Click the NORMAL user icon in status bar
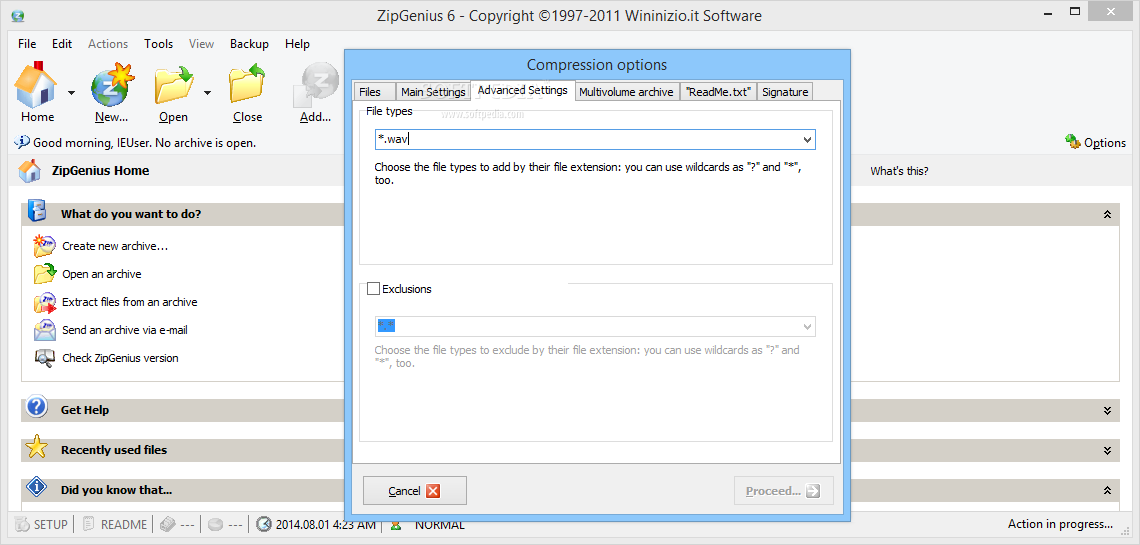Viewport: 1140px width, 545px height. tap(396, 524)
